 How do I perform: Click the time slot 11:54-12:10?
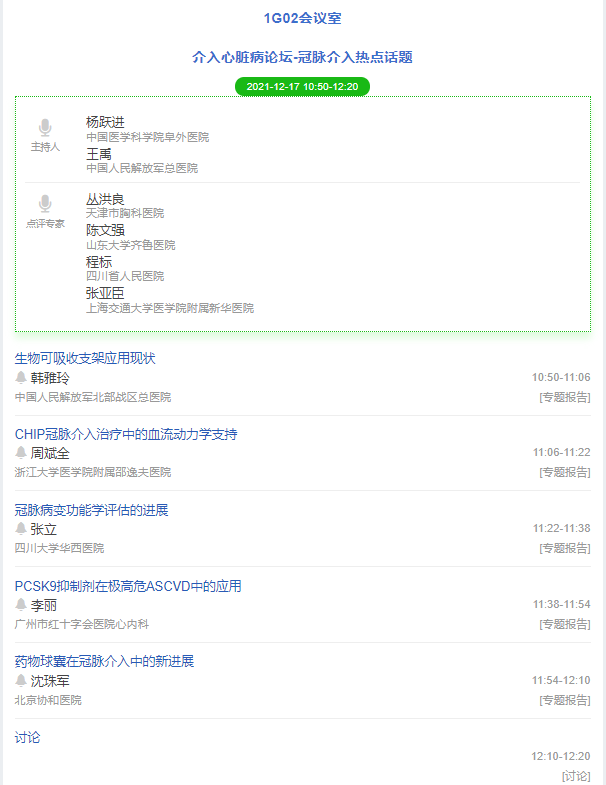pos(561,680)
